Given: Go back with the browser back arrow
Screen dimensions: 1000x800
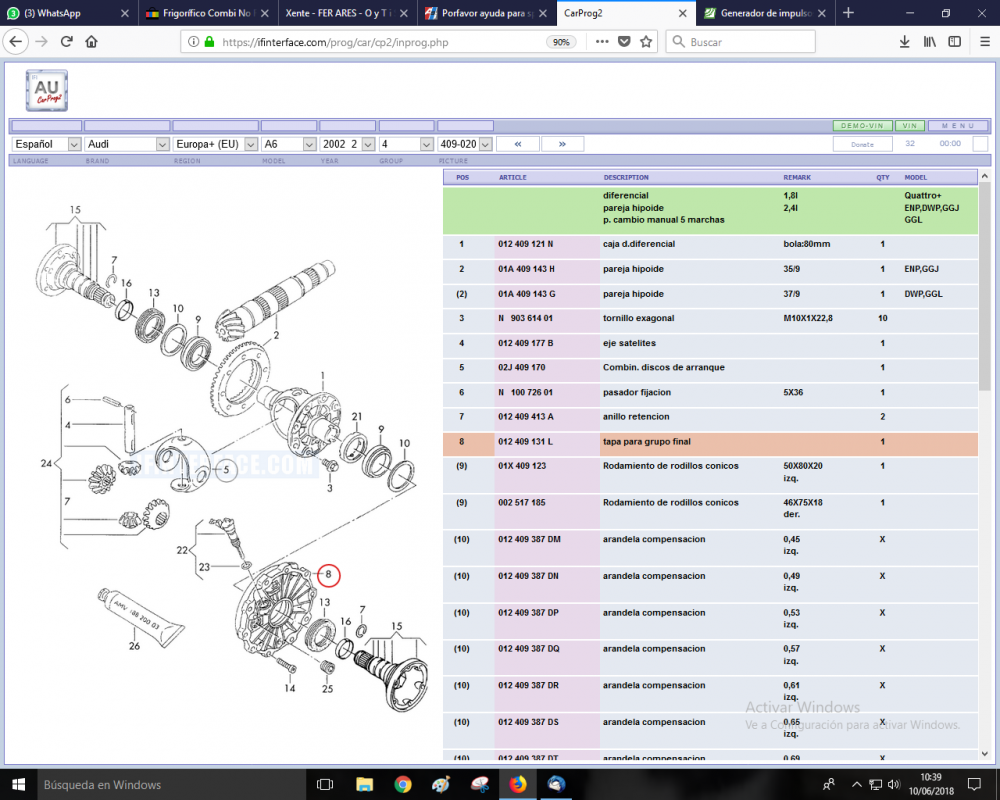Looking at the screenshot, I should [16, 42].
